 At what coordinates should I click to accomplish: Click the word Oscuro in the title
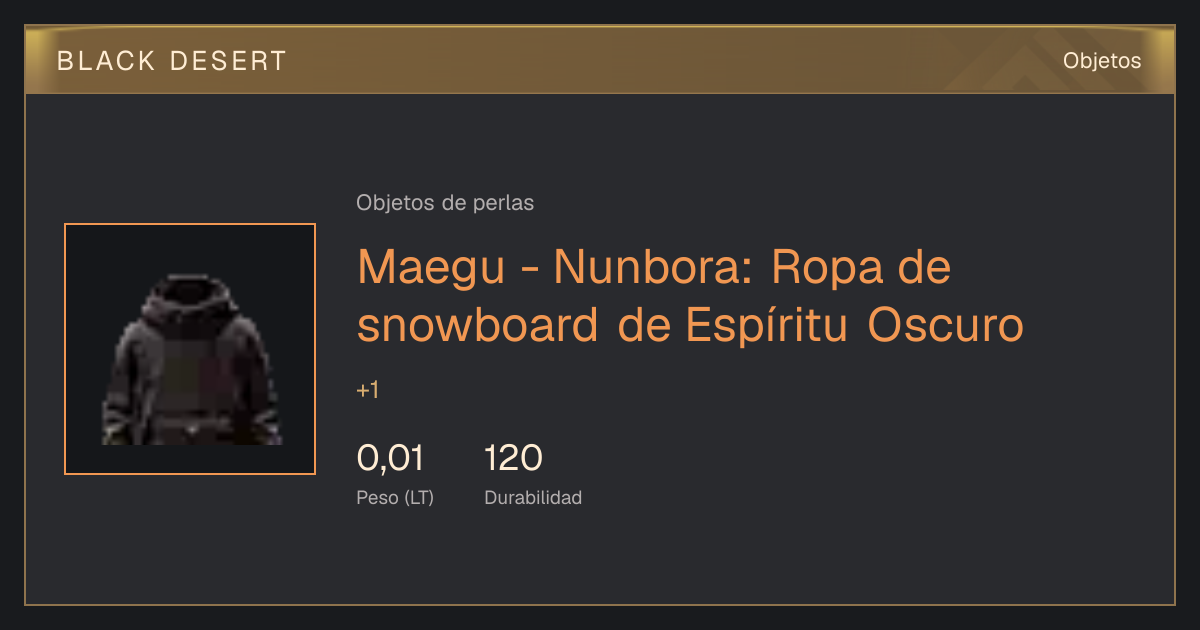[946, 326]
